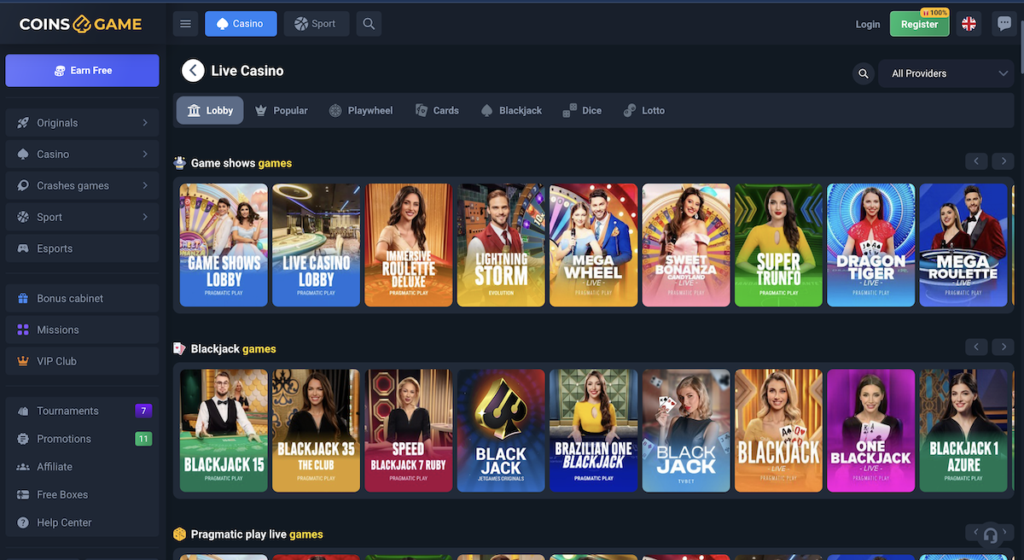
Task: Open the One Blackjack Live game
Action: click(871, 431)
